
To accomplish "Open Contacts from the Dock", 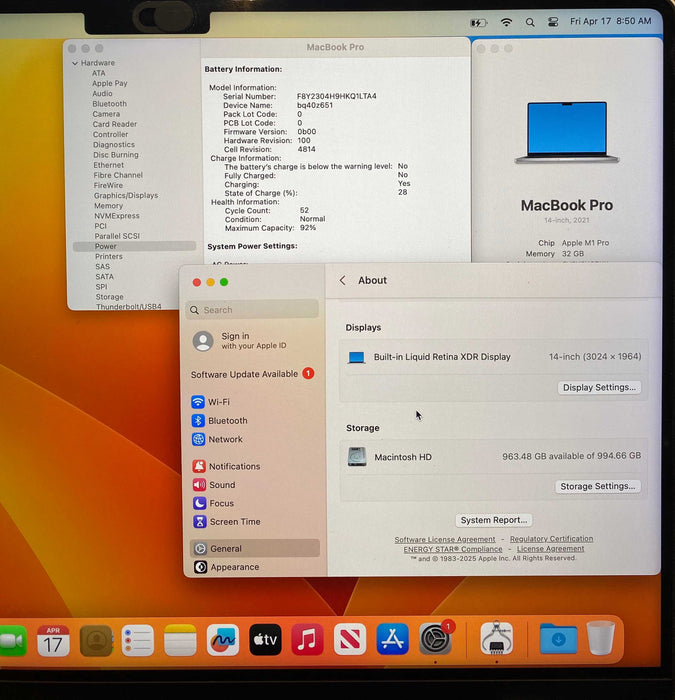I will click(x=96, y=641).
